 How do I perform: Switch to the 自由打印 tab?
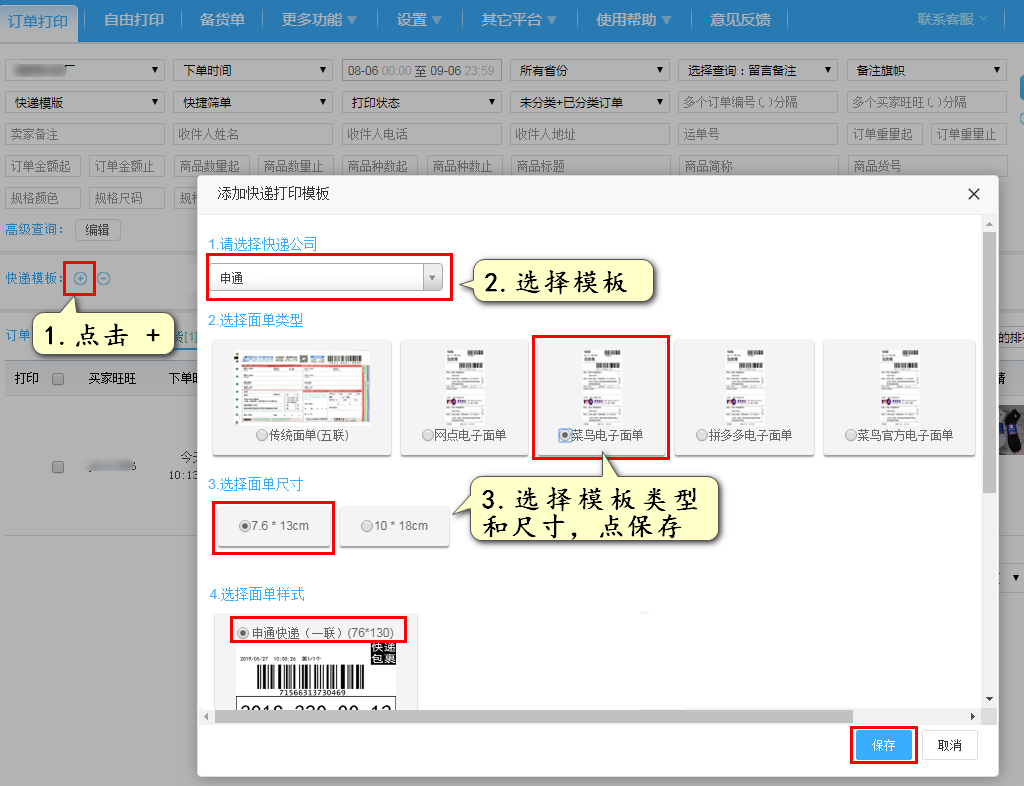(134, 20)
